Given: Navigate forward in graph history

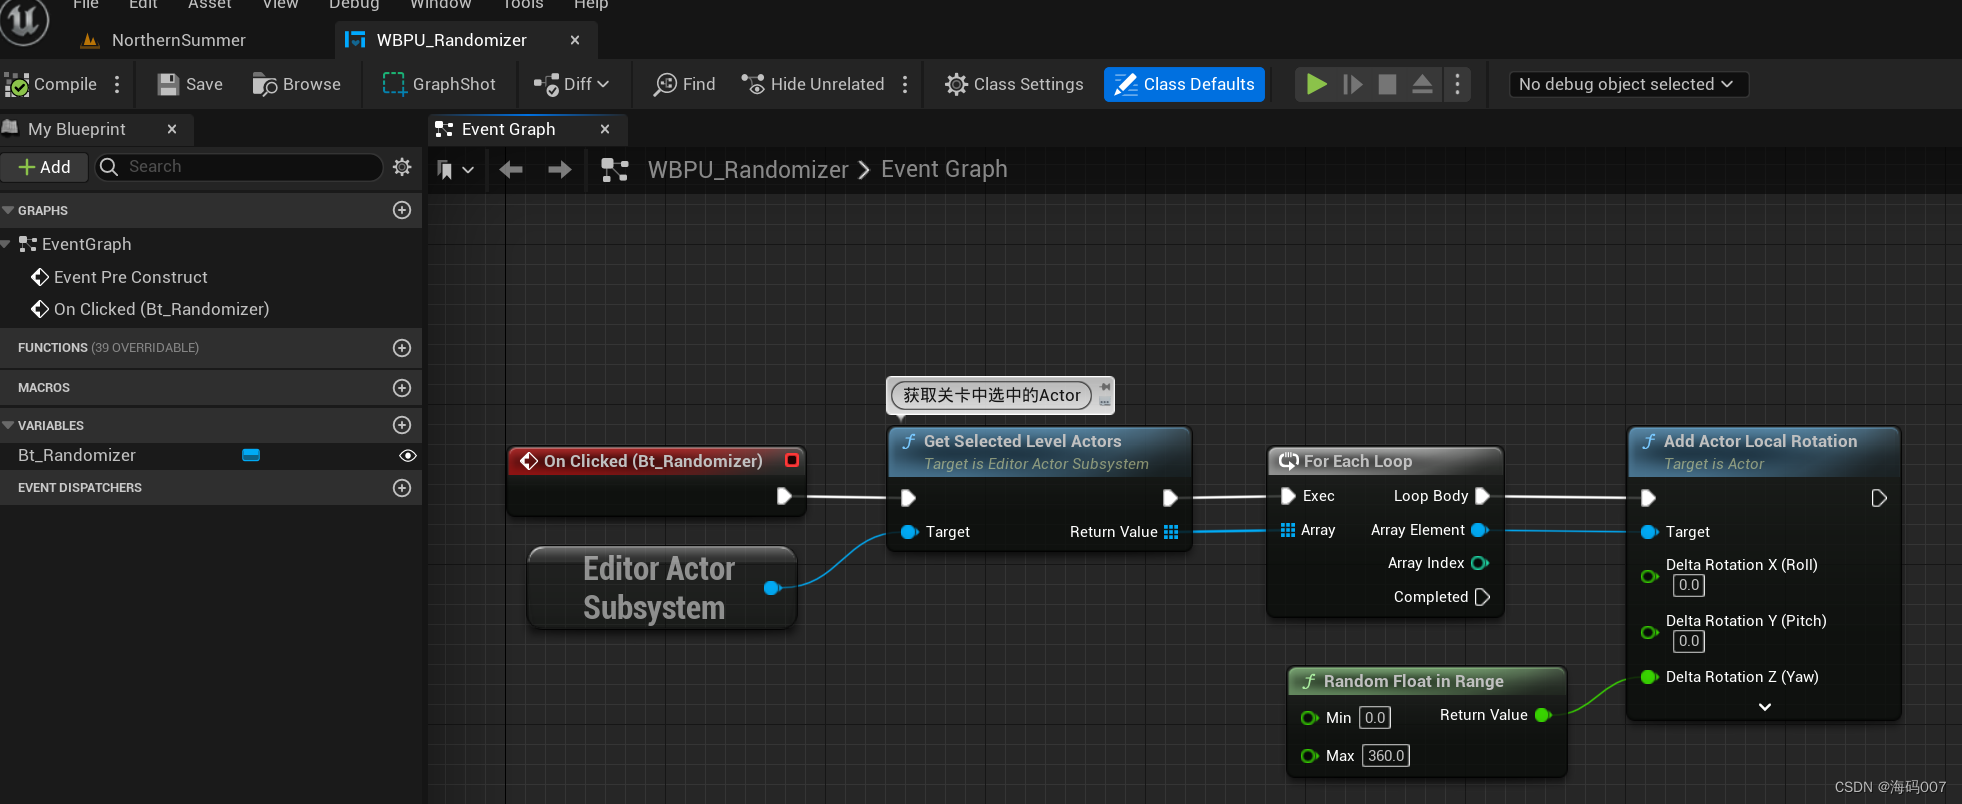Looking at the screenshot, I should click(560, 170).
